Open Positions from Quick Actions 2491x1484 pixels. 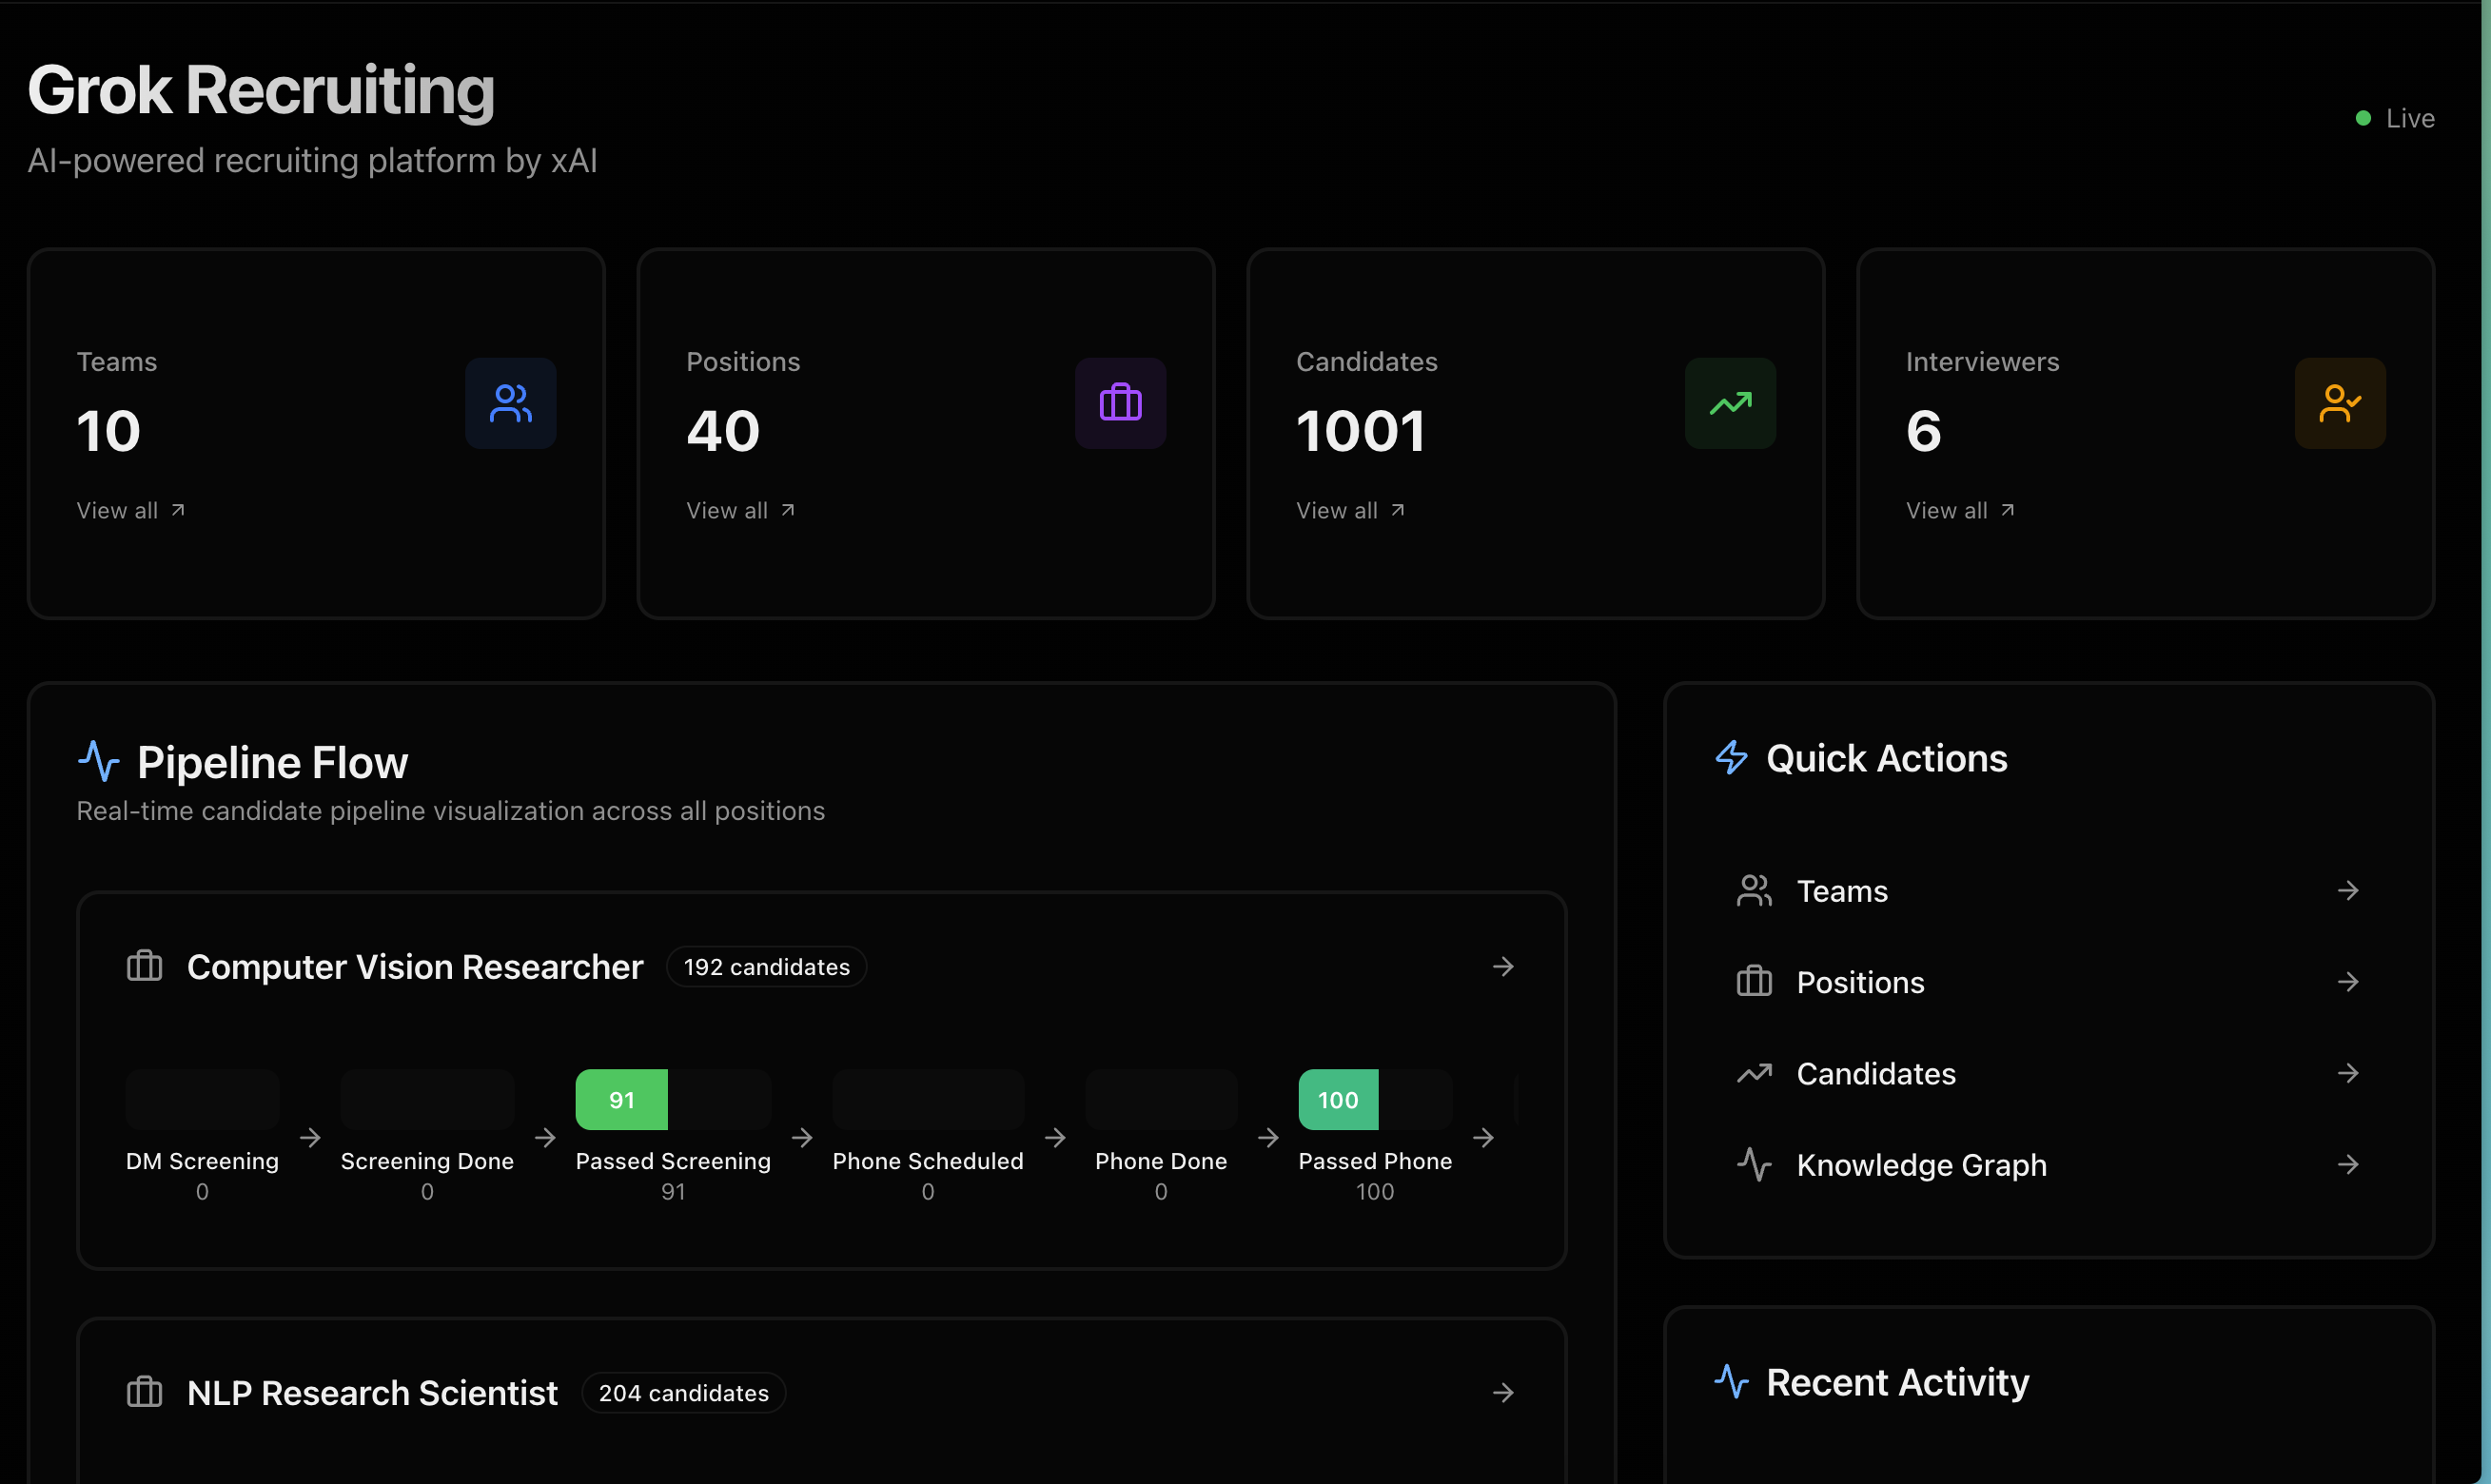pos(1860,982)
